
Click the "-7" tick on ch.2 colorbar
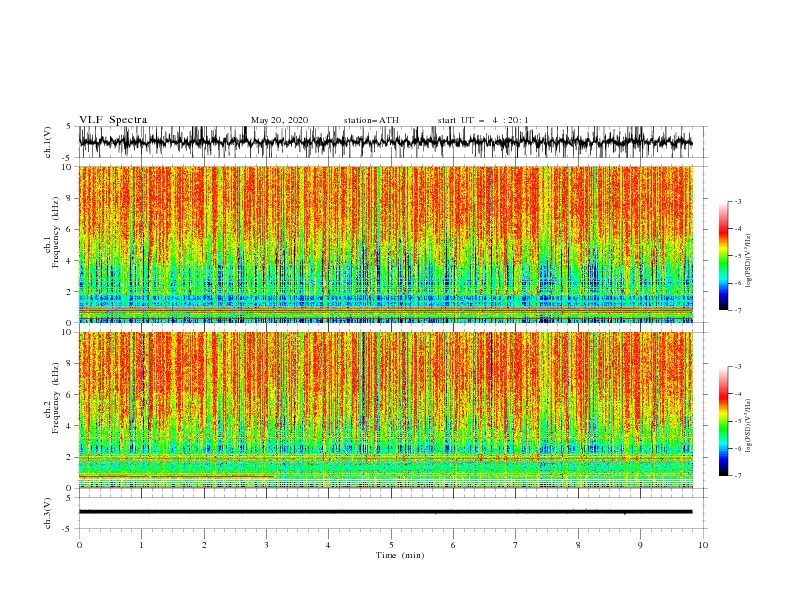coord(738,476)
